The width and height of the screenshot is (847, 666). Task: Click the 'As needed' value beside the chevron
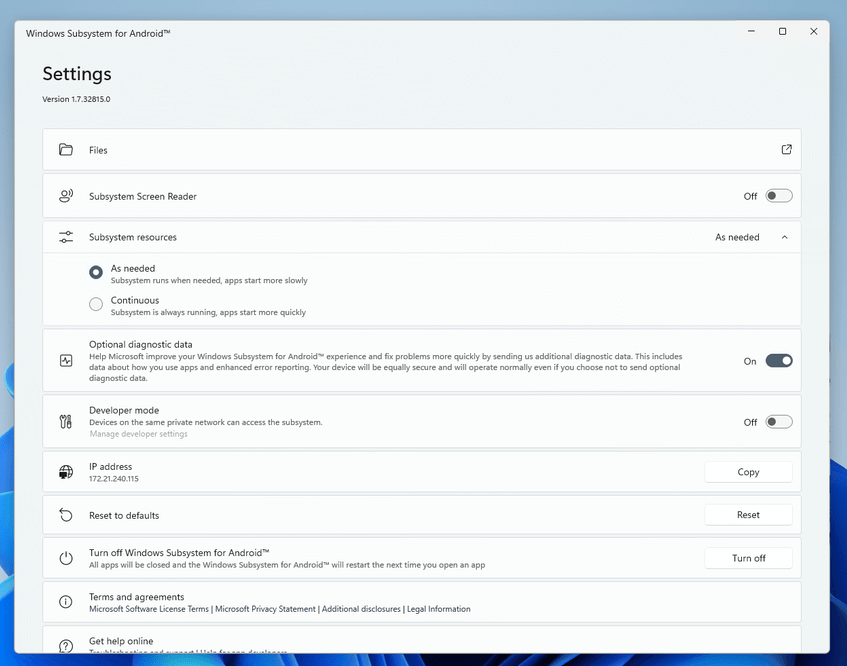coord(737,237)
